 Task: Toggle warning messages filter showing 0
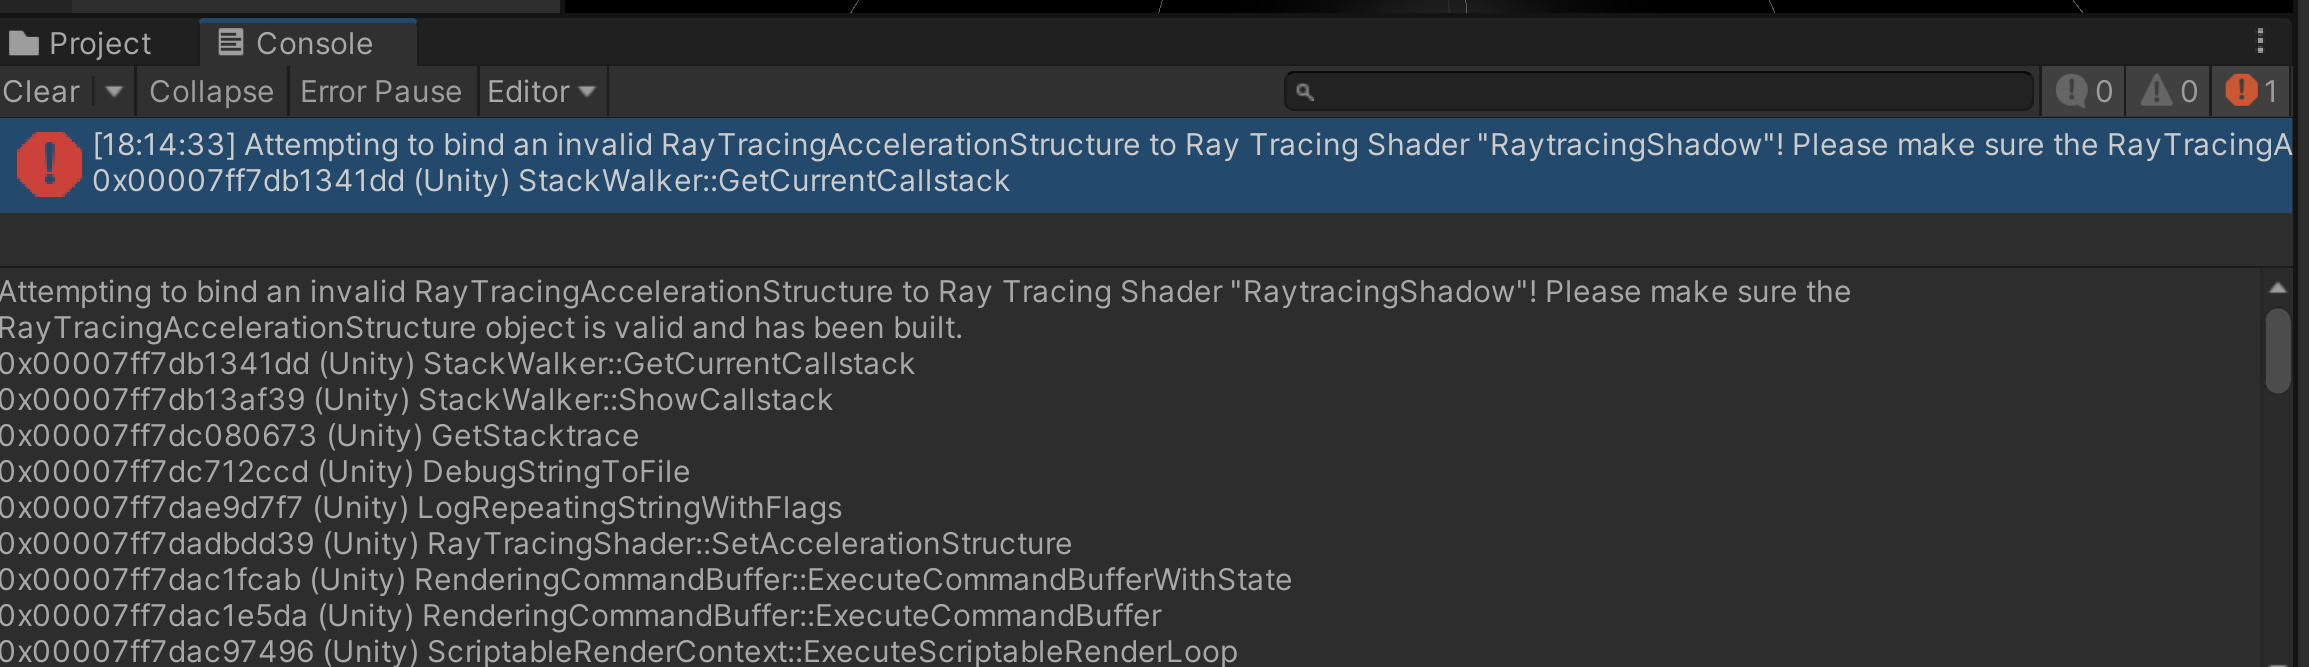2169,92
